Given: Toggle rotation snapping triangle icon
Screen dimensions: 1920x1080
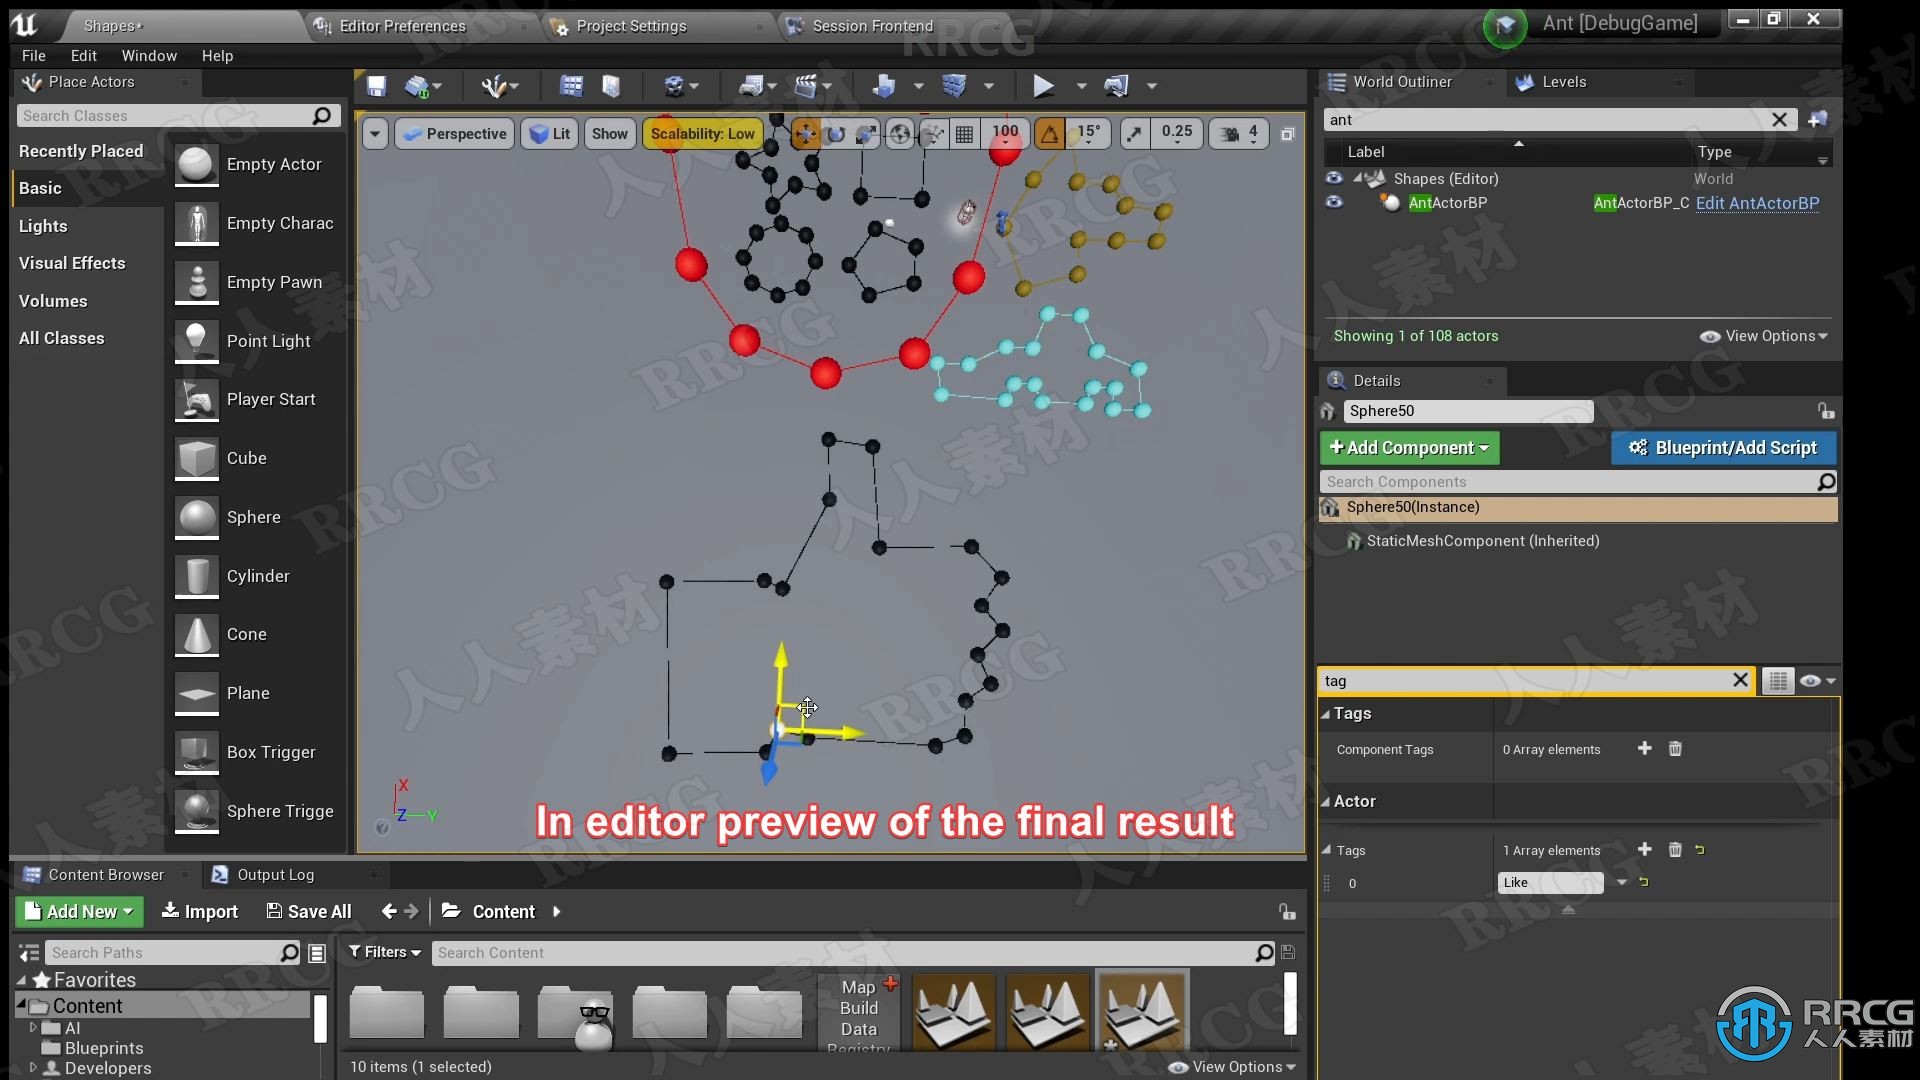Looking at the screenshot, I should 1049,134.
